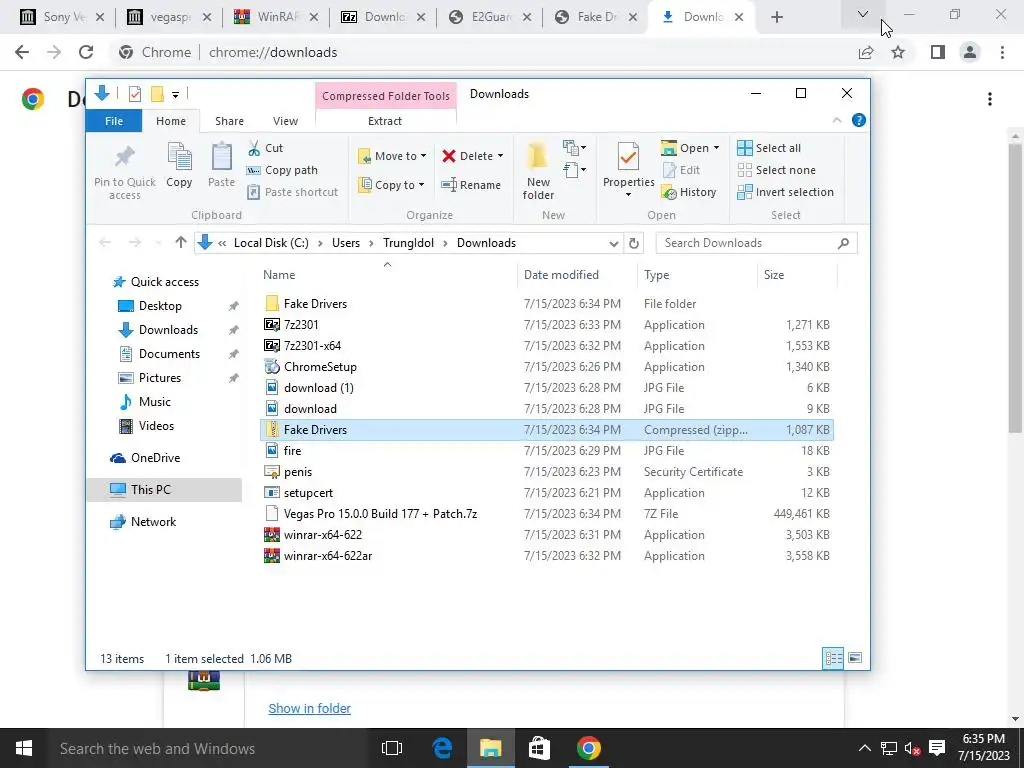The width and height of the screenshot is (1024, 768).
Task: Reload the Chrome downloads page
Action: click(x=86, y=52)
